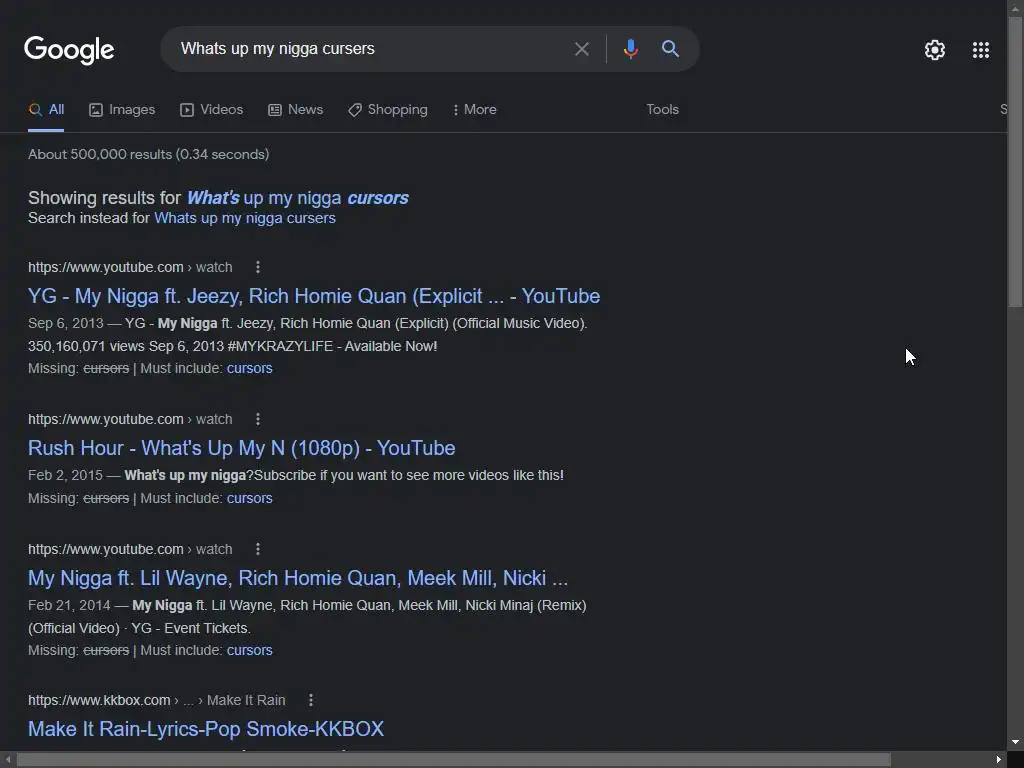Click the horizontal scrollbar thumb
1024x768 pixels.
[453, 760]
